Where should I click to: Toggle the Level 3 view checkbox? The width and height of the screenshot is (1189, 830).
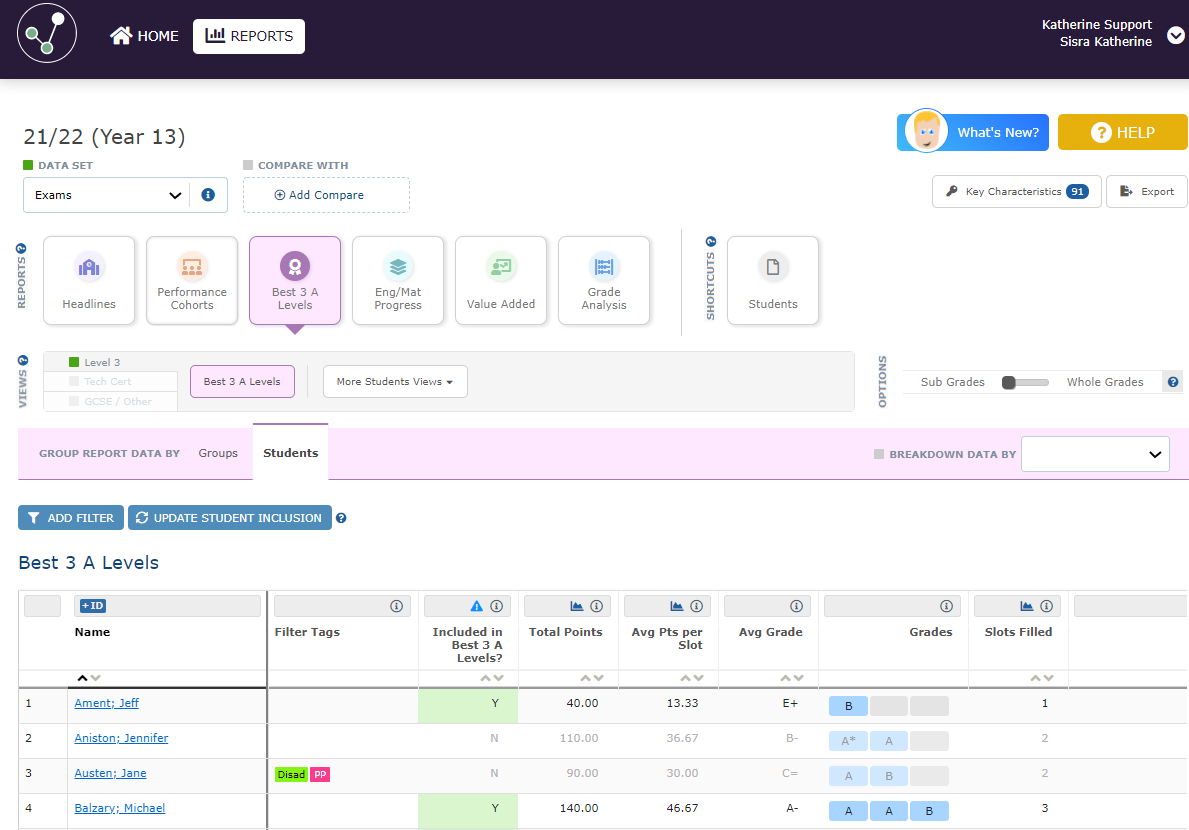[x=75, y=363]
